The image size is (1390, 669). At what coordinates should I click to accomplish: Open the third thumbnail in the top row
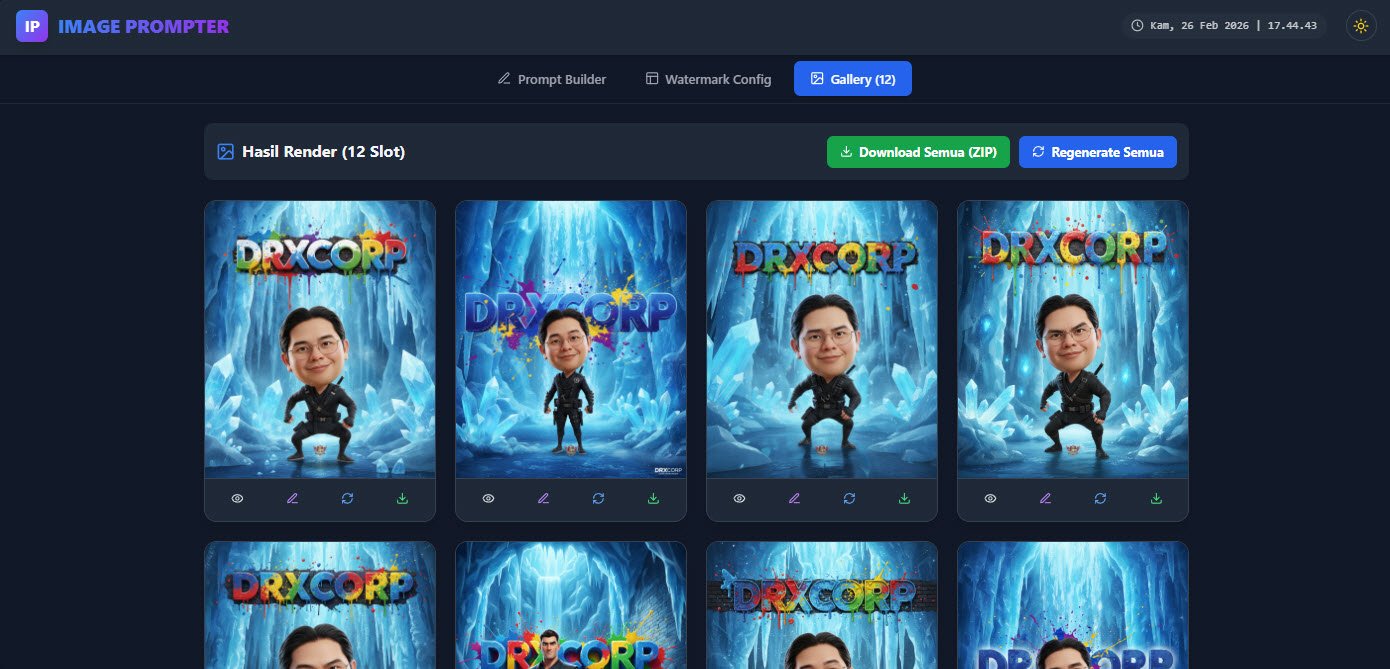(x=822, y=339)
